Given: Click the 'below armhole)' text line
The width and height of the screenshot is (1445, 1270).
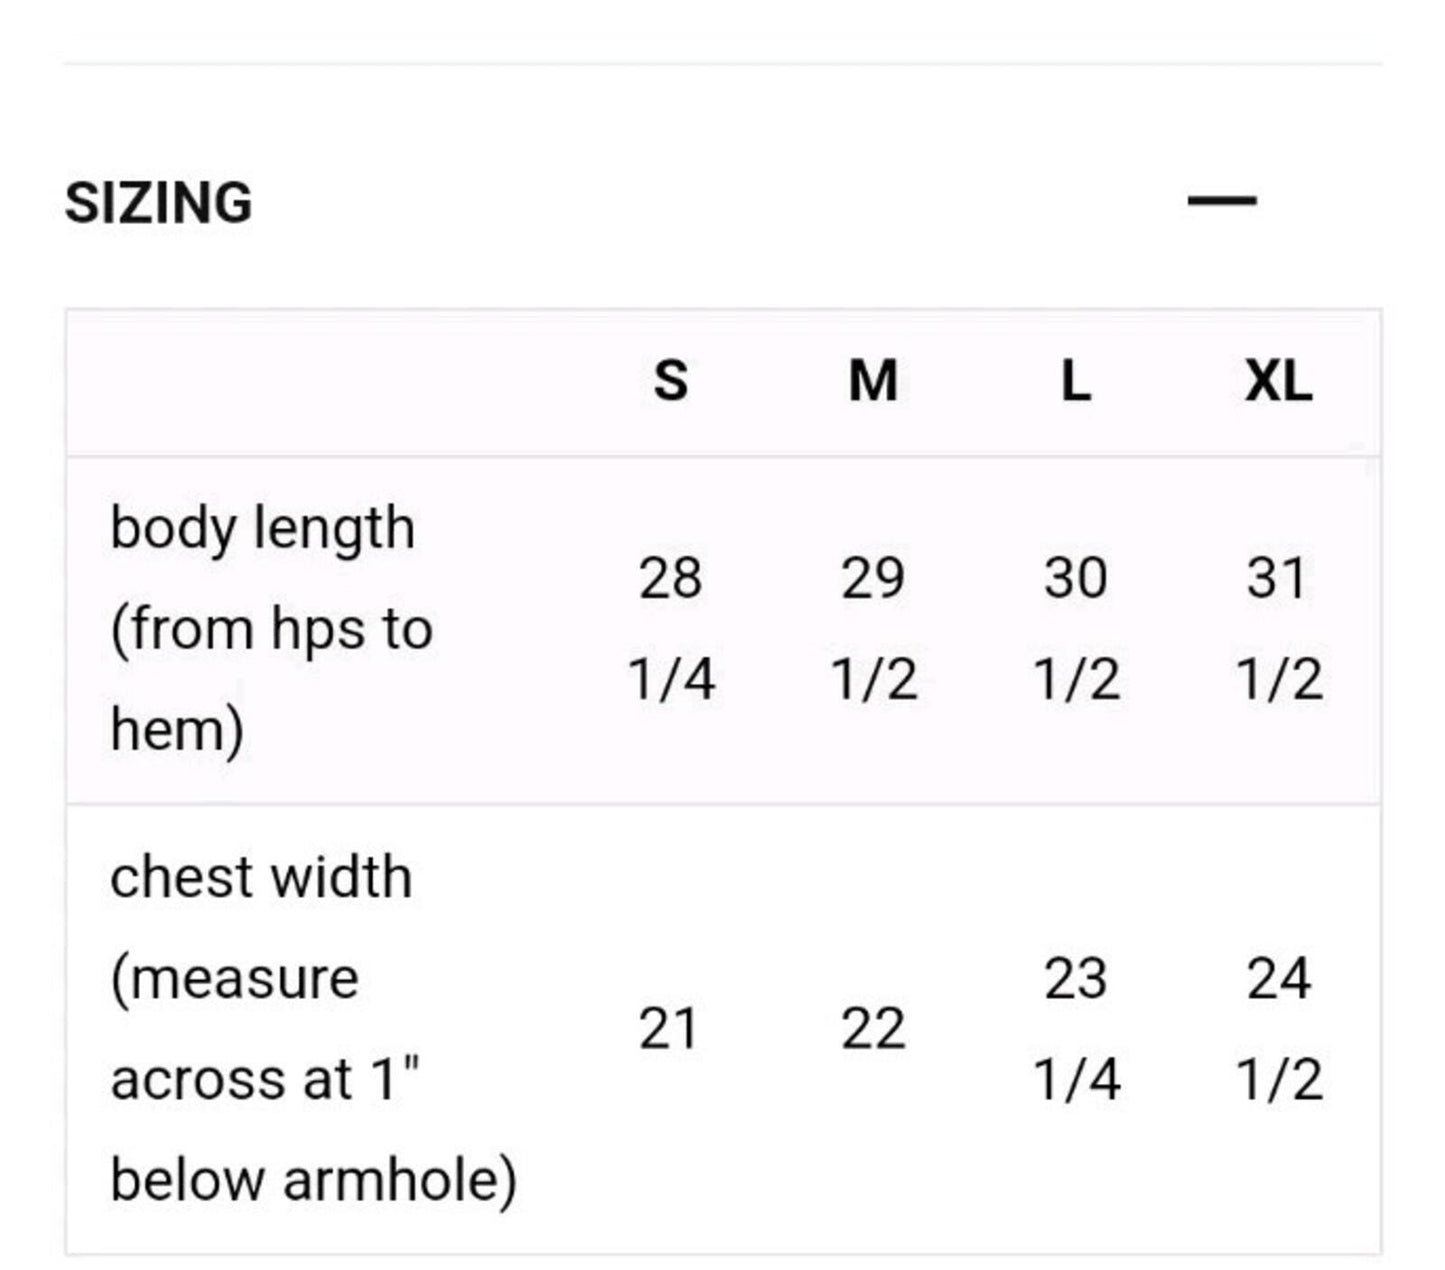Looking at the screenshot, I should coord(313,1180).
